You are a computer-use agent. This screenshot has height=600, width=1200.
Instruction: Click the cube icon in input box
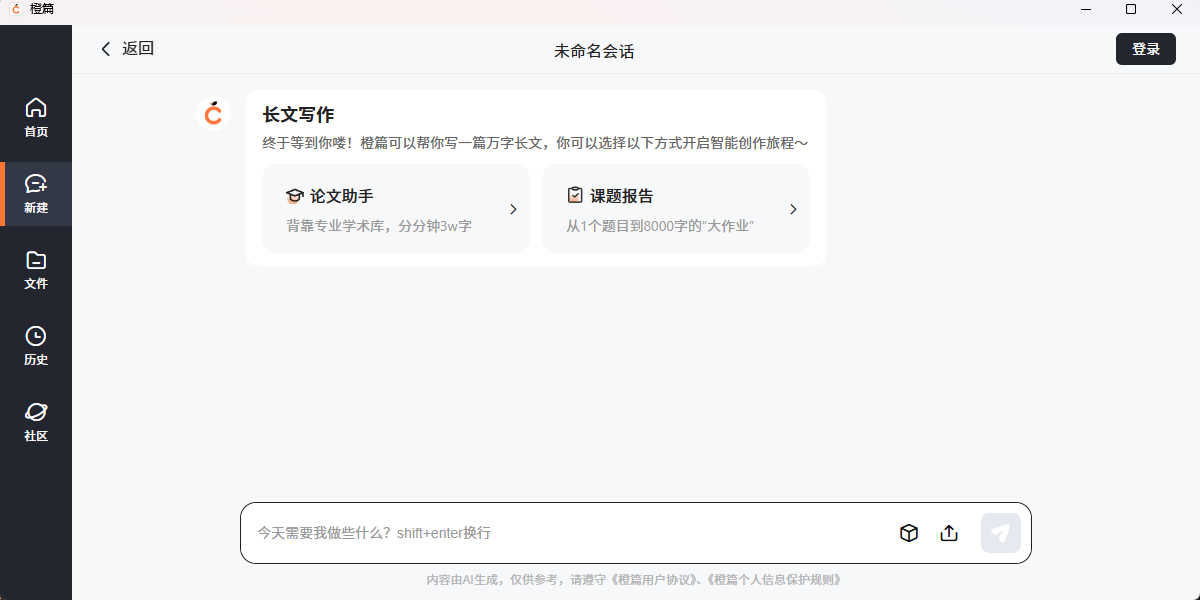(908, 533)
